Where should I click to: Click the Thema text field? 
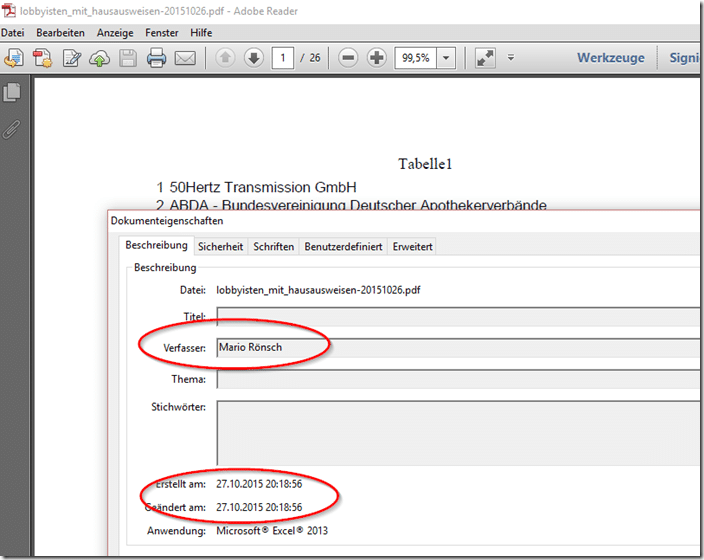458,379
